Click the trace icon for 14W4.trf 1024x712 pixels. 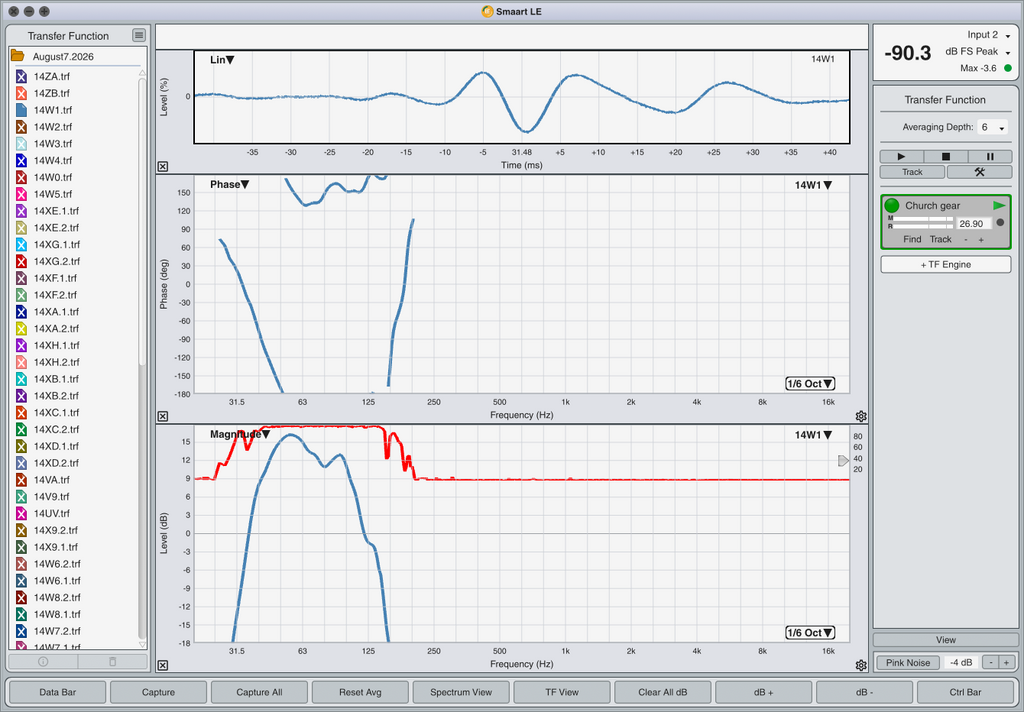pyautogui.click(x=21, y=161)
